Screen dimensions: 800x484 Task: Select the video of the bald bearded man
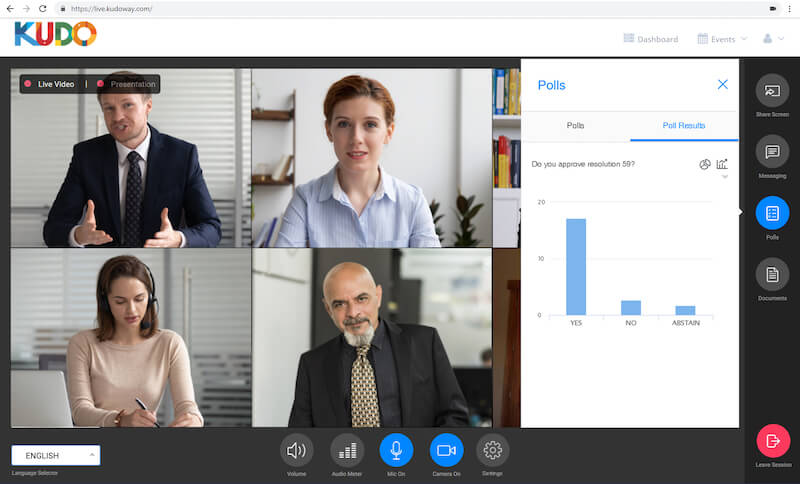point(372,338)
